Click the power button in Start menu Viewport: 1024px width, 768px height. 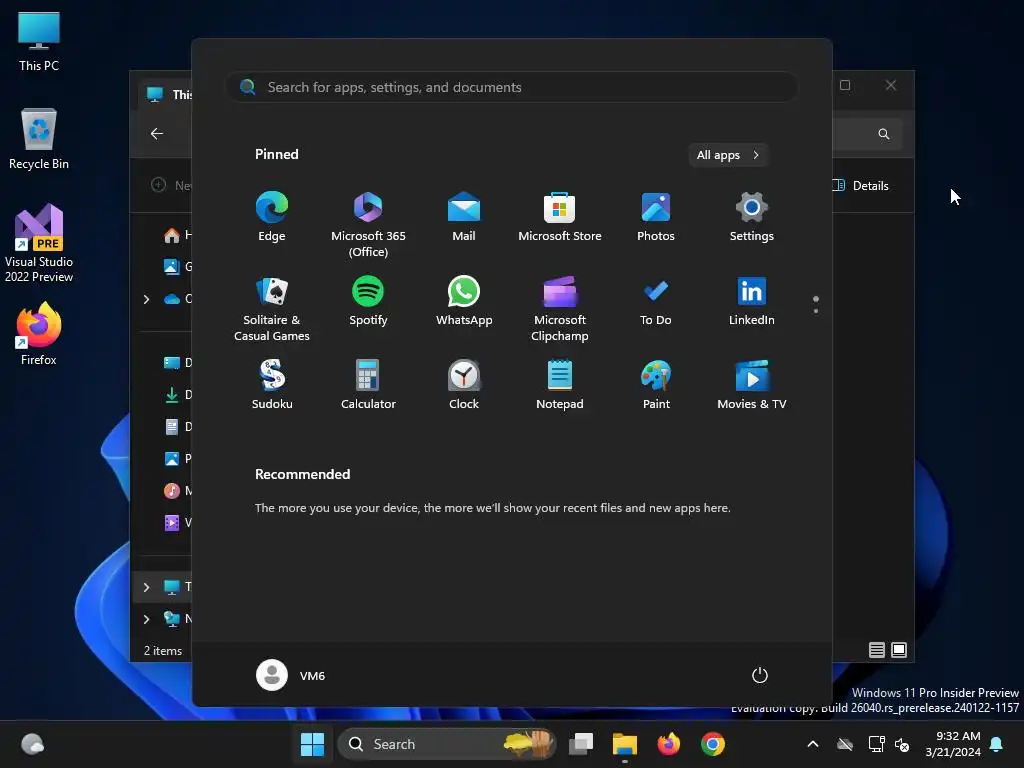tap(760, 675)
